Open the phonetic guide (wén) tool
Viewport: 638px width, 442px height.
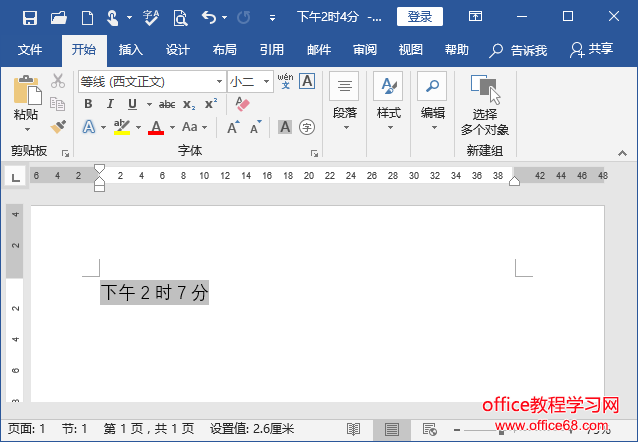(x=285, y=81)
